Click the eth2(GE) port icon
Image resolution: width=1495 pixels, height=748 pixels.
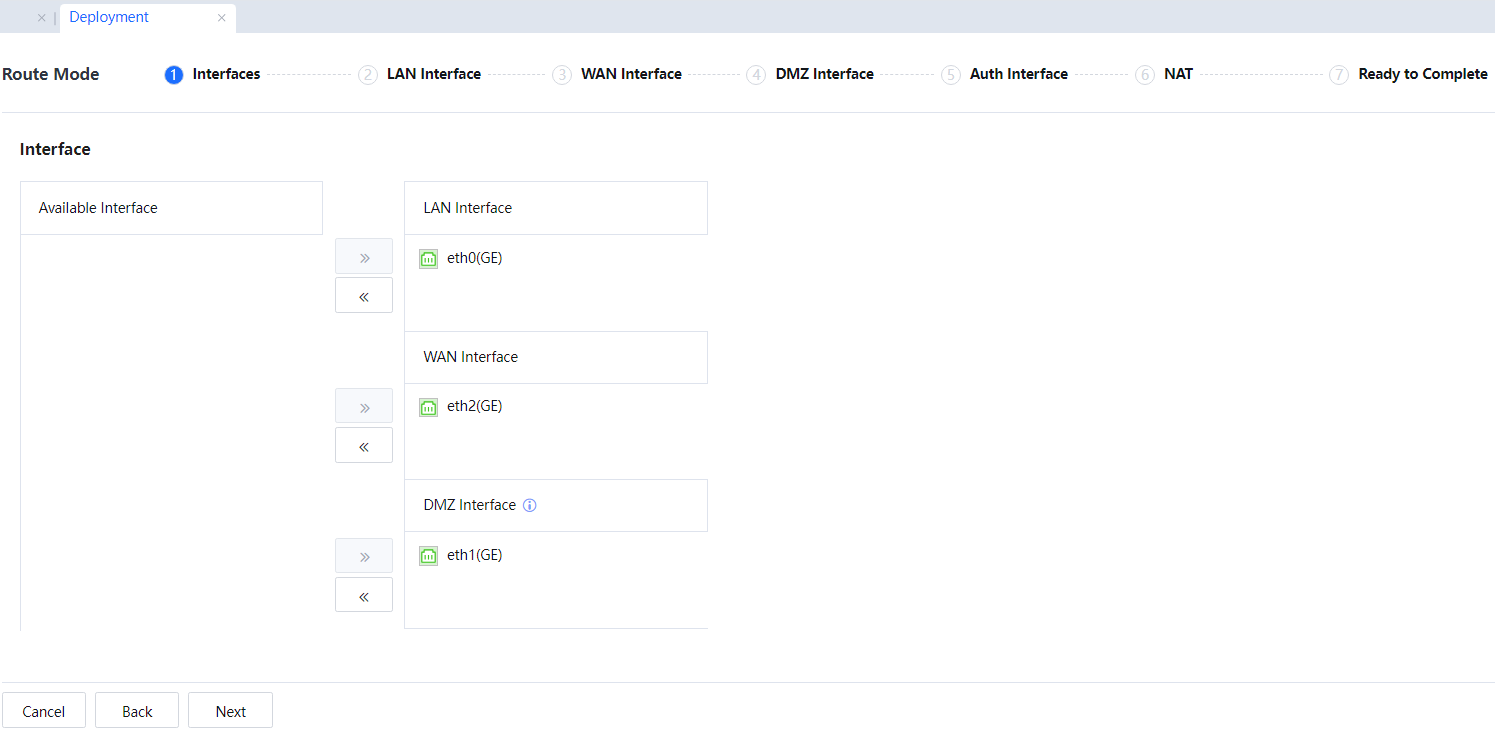[428, 407]
